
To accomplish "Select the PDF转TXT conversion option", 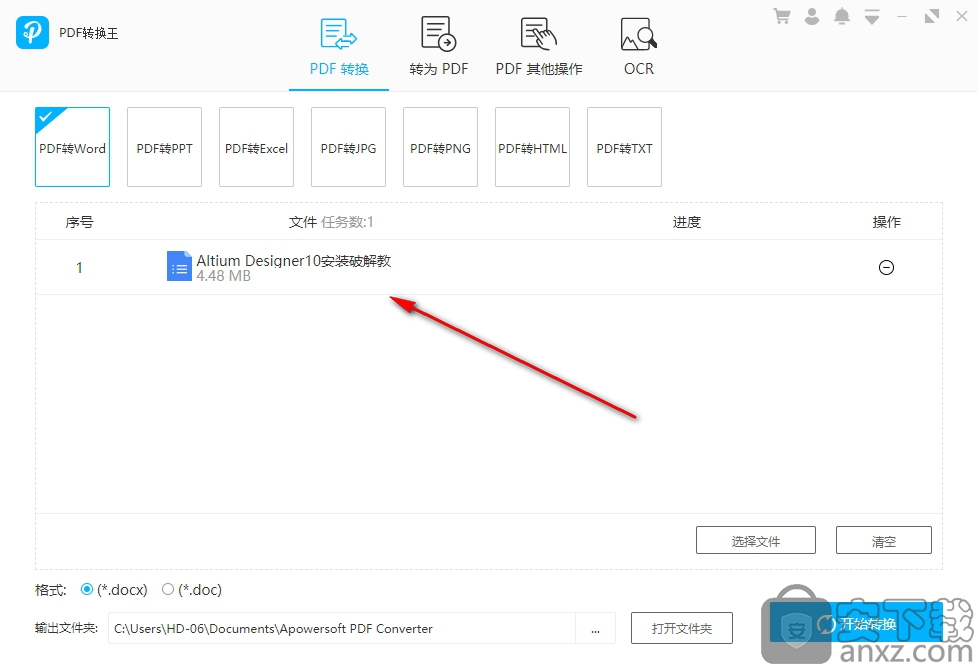I will point(624,147).
